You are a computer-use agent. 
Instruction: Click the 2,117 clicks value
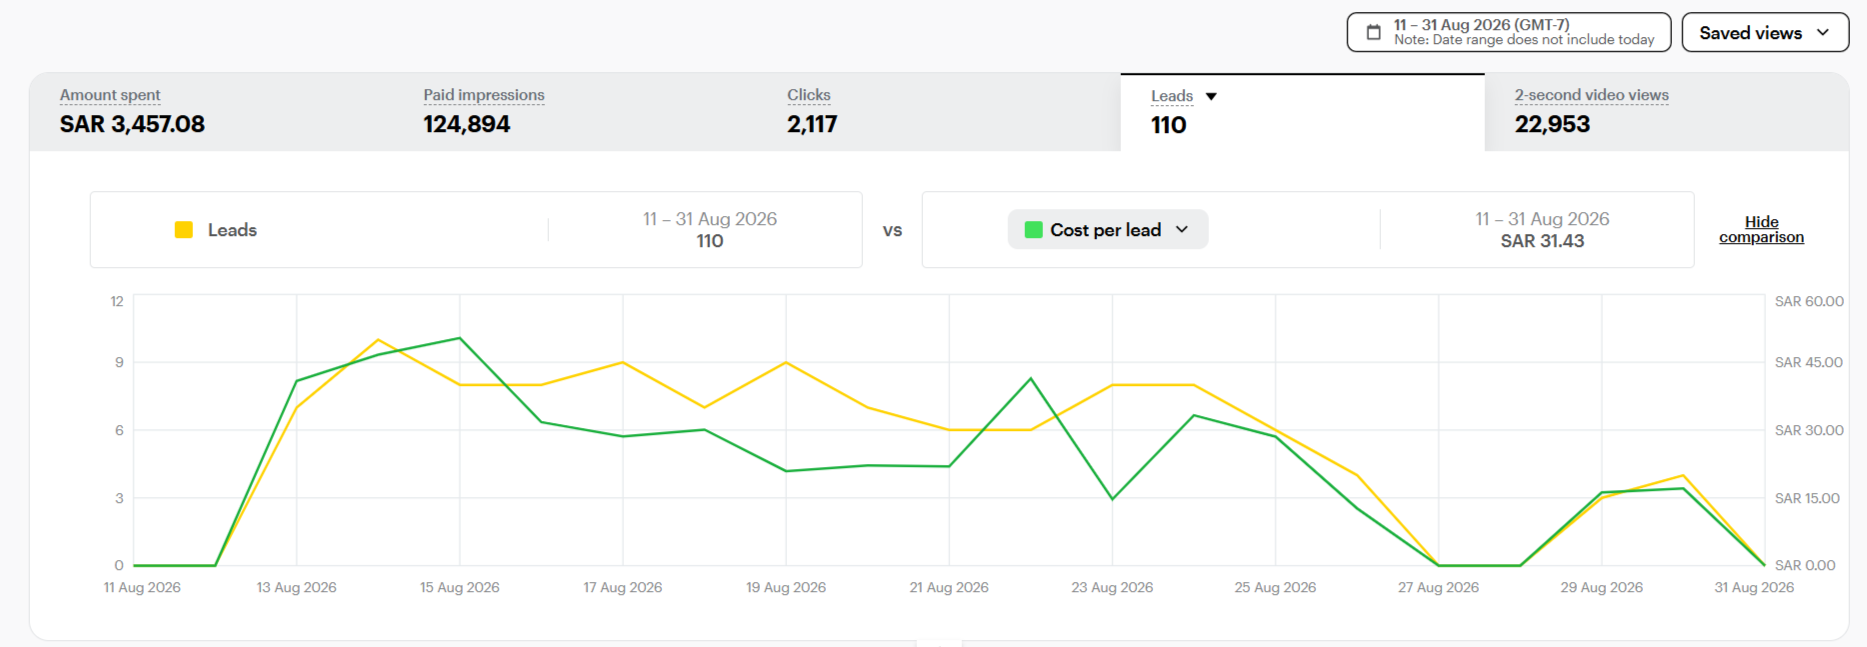point(812,124)
